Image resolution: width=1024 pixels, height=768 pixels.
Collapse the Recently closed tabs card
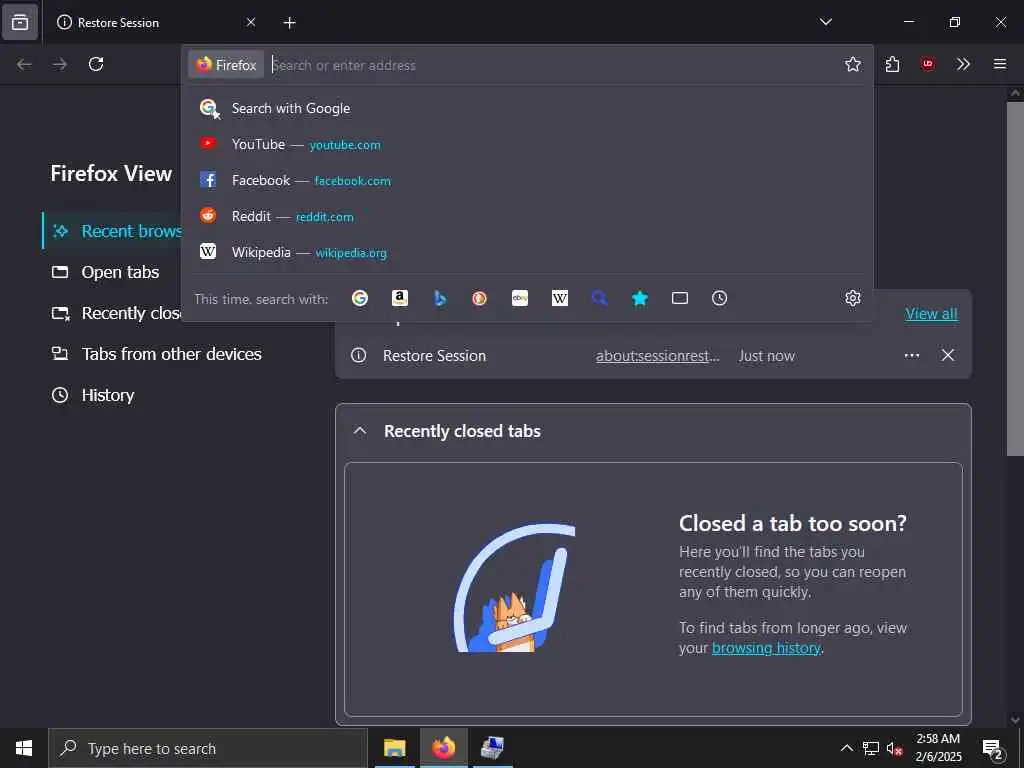(360, 431)
